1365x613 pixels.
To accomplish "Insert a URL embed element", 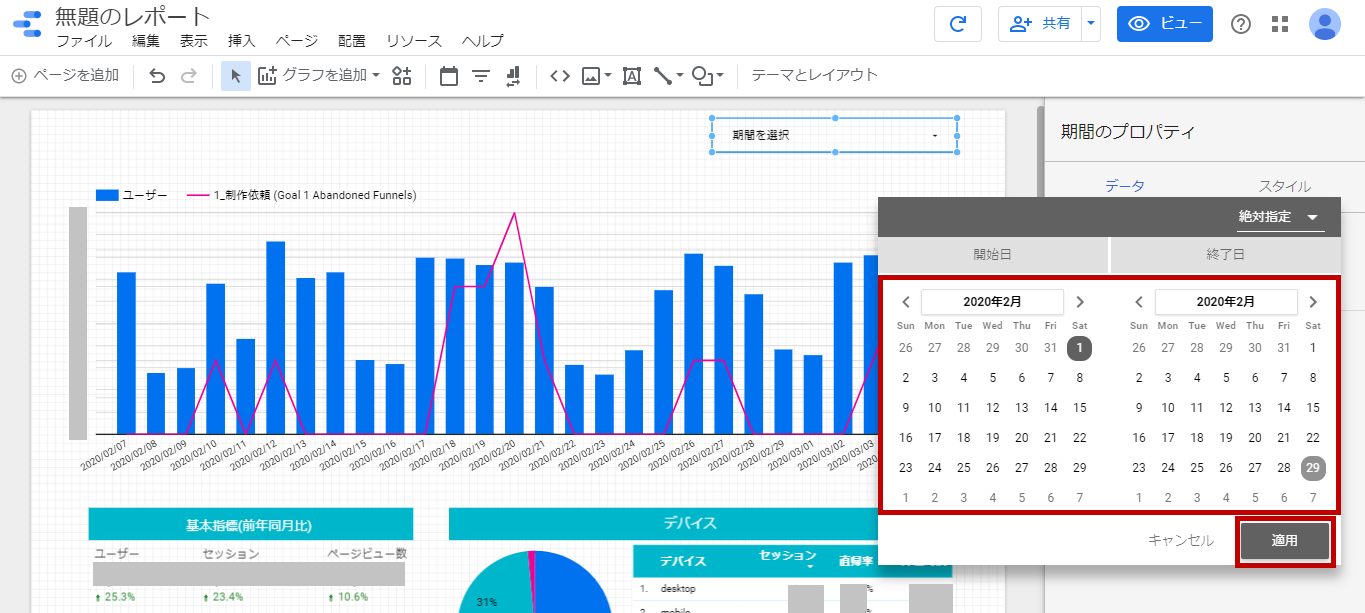I will click(x=560, y=75).
